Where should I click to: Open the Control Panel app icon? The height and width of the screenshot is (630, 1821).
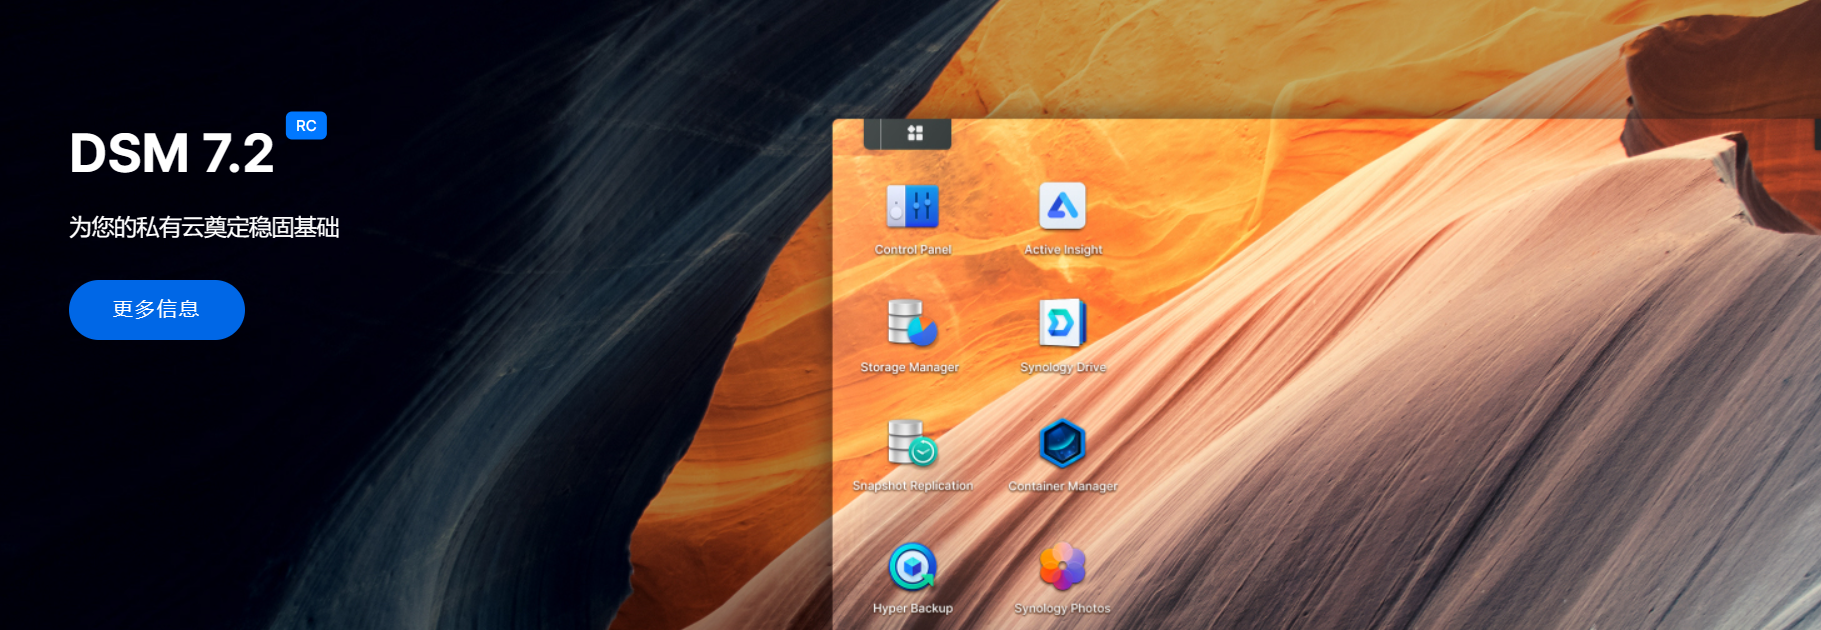click(912, 206)
